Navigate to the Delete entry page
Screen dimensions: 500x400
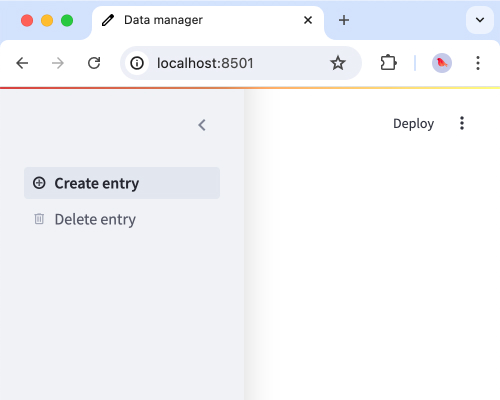coord(122,219)
